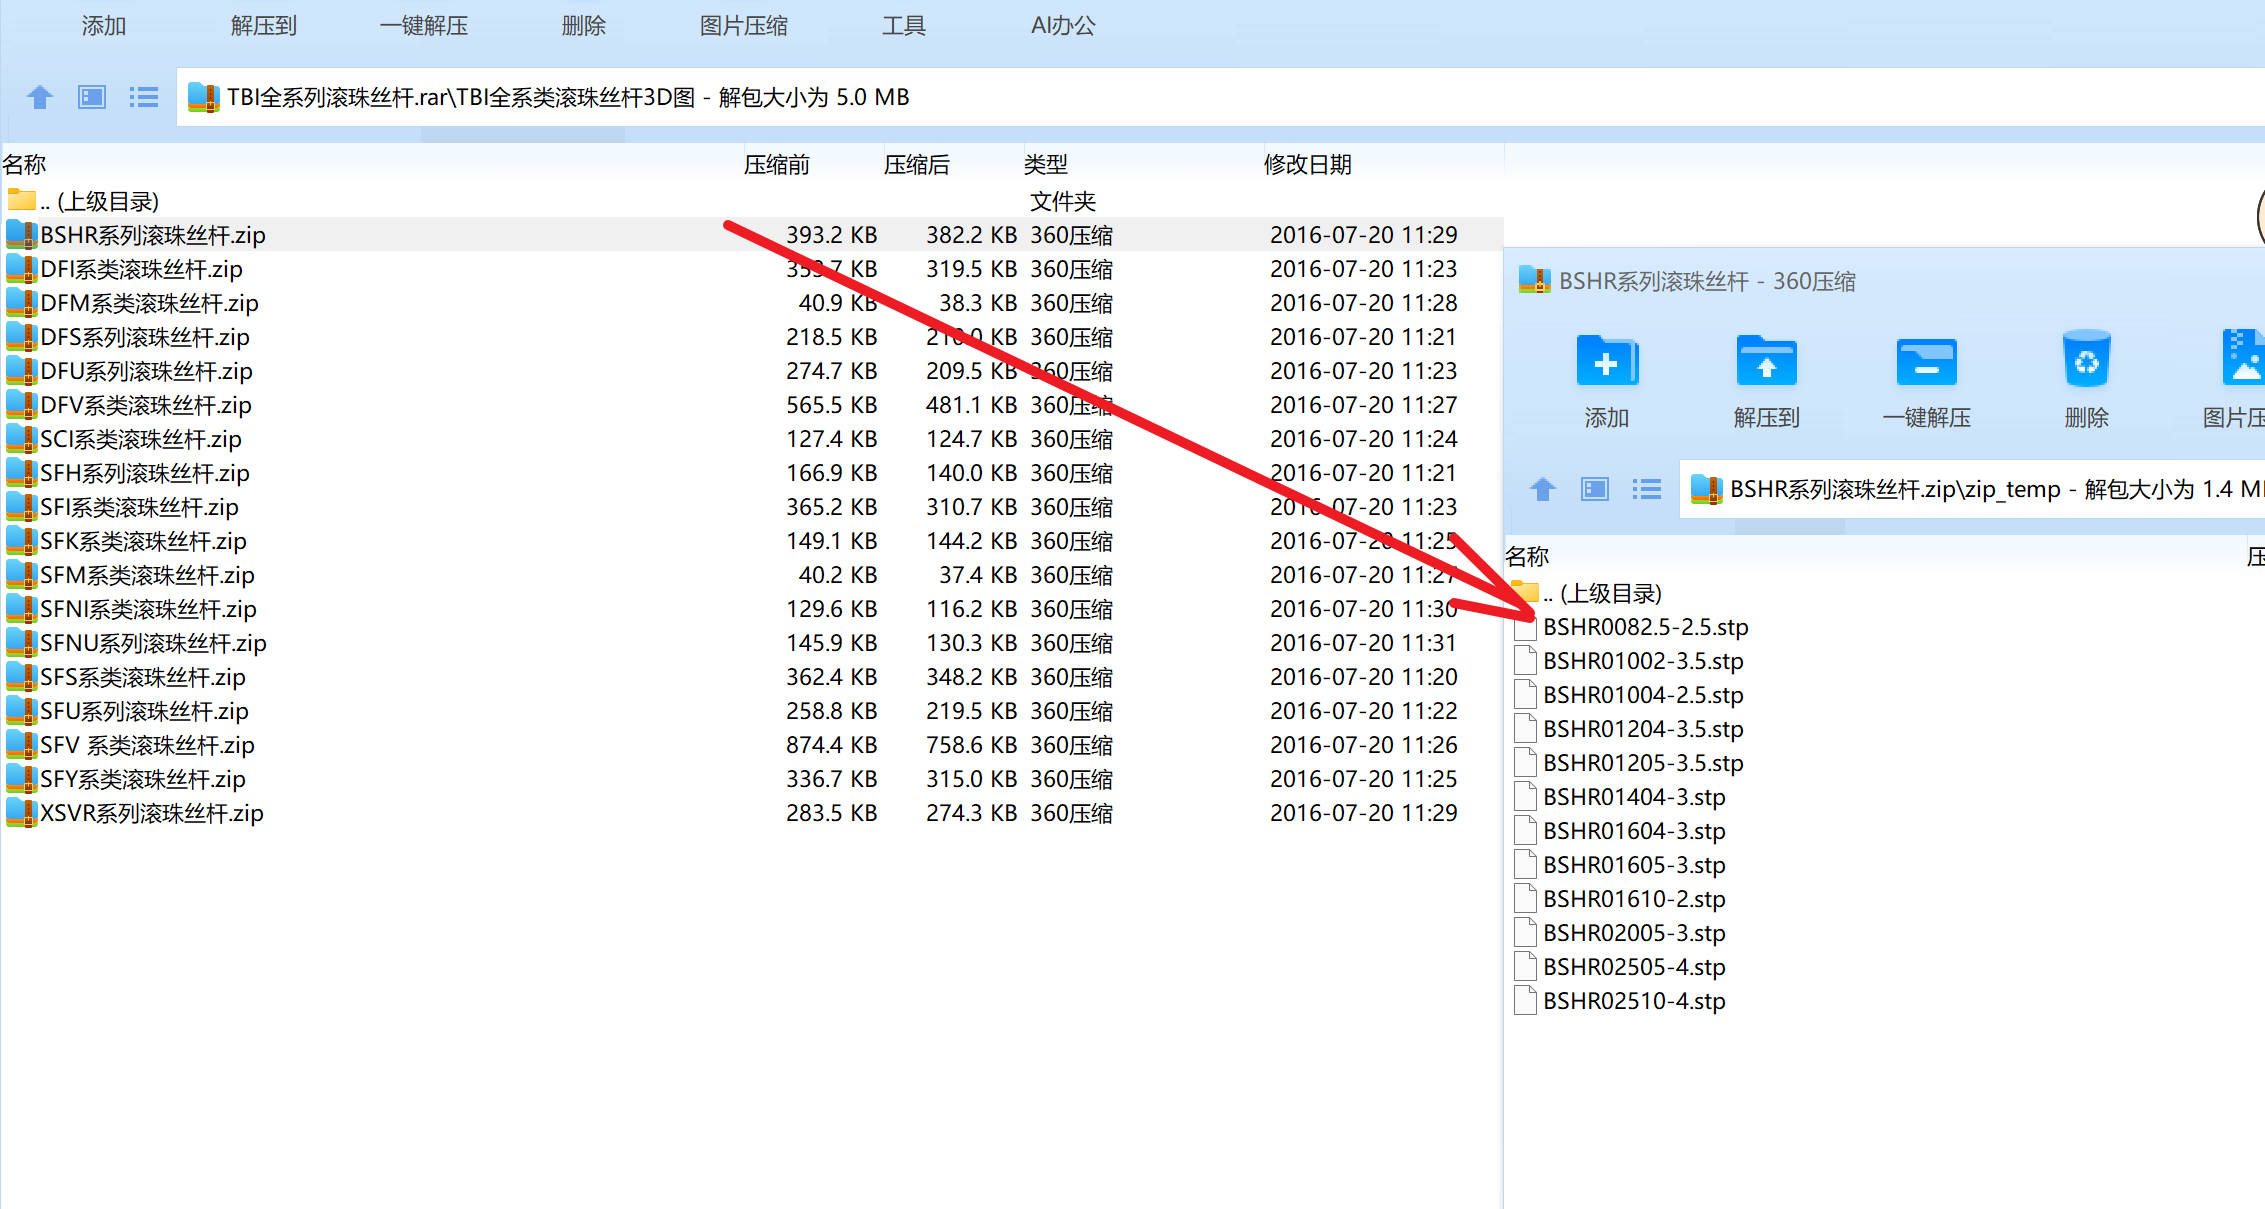The width and height of the screenshot is (2265, 1209).
Task: Switch to list view in BSHR window
Action: (x=1647, y=489)
